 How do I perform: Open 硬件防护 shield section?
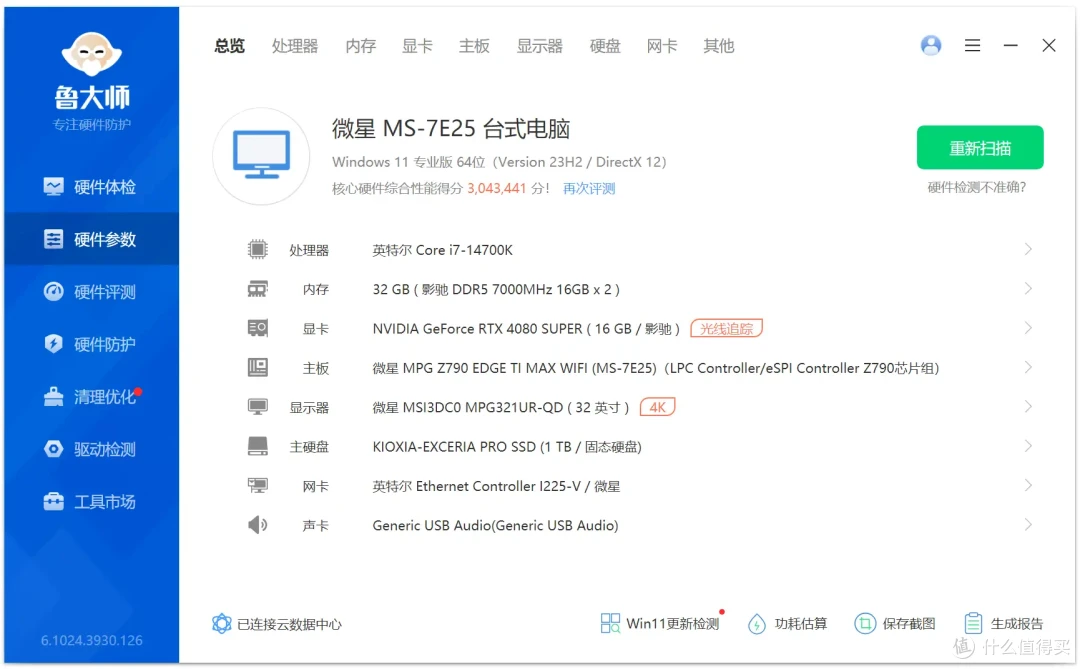tap(90, 344)
